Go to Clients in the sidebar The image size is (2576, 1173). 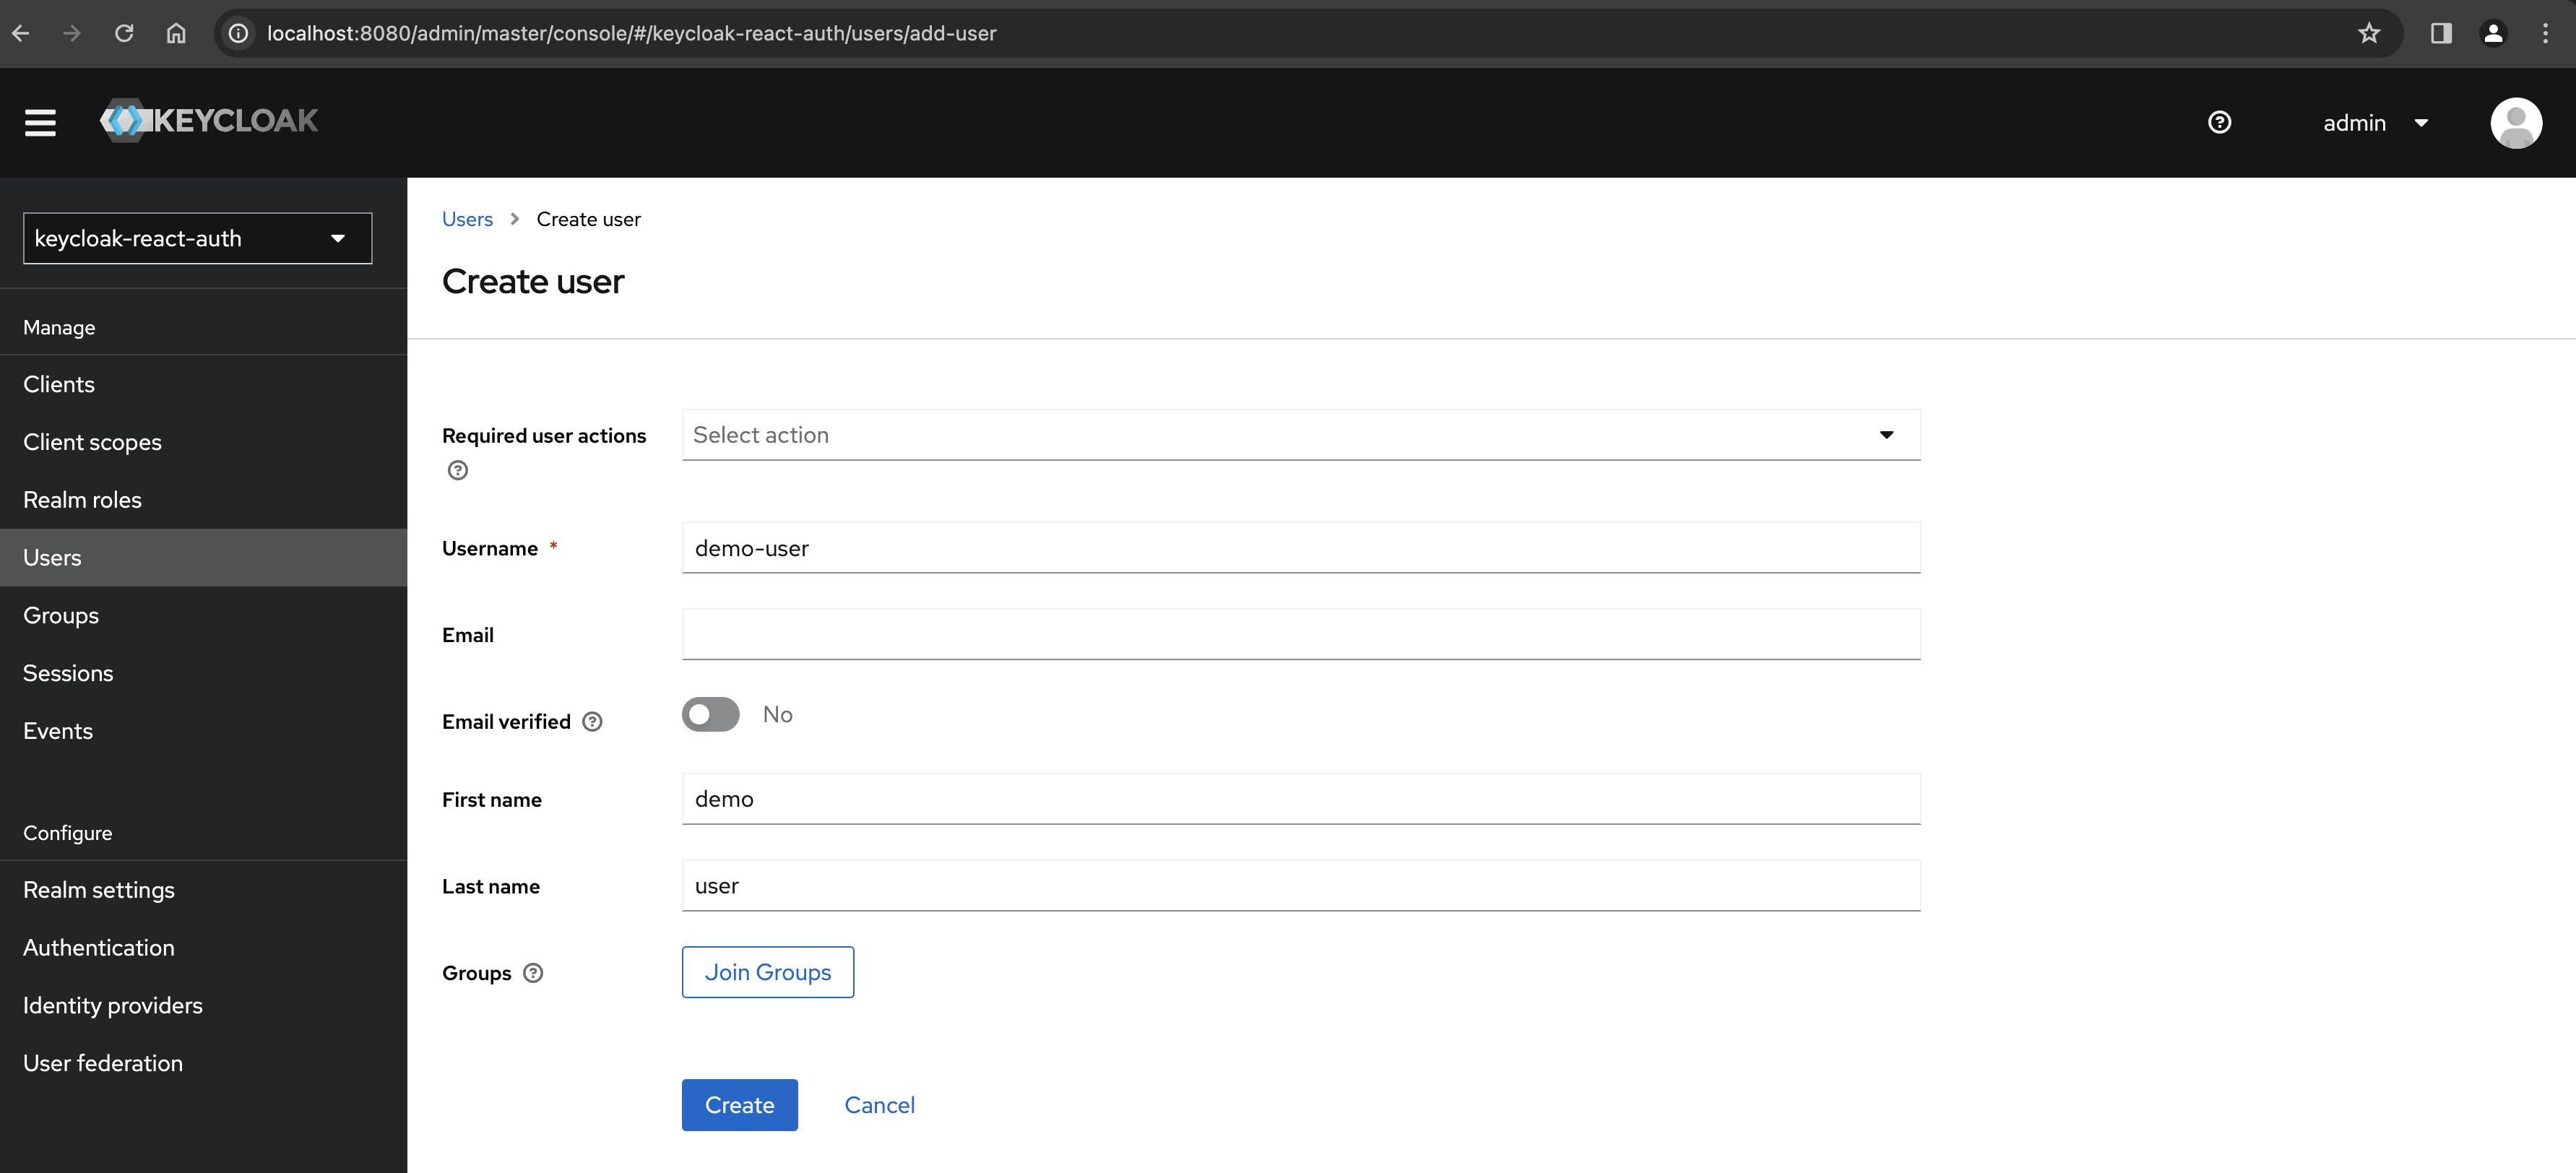pos(59,384)
